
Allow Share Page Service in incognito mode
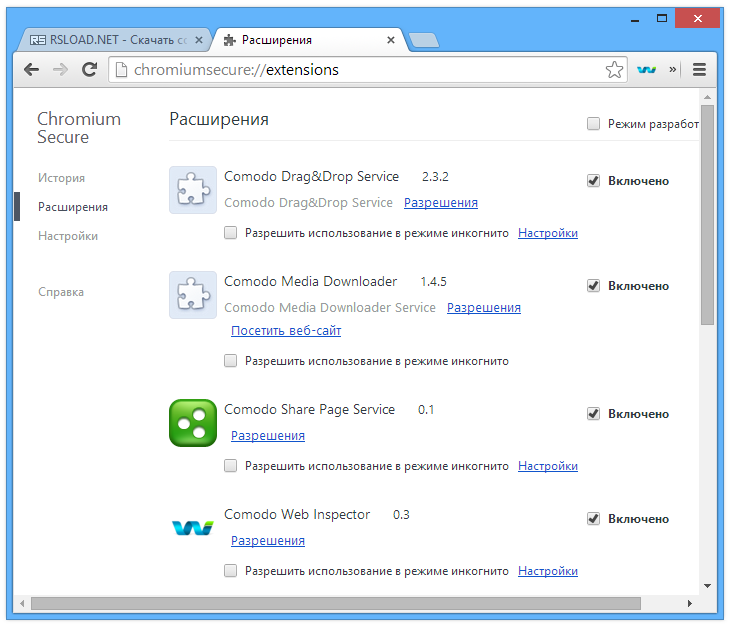point(230,466)
